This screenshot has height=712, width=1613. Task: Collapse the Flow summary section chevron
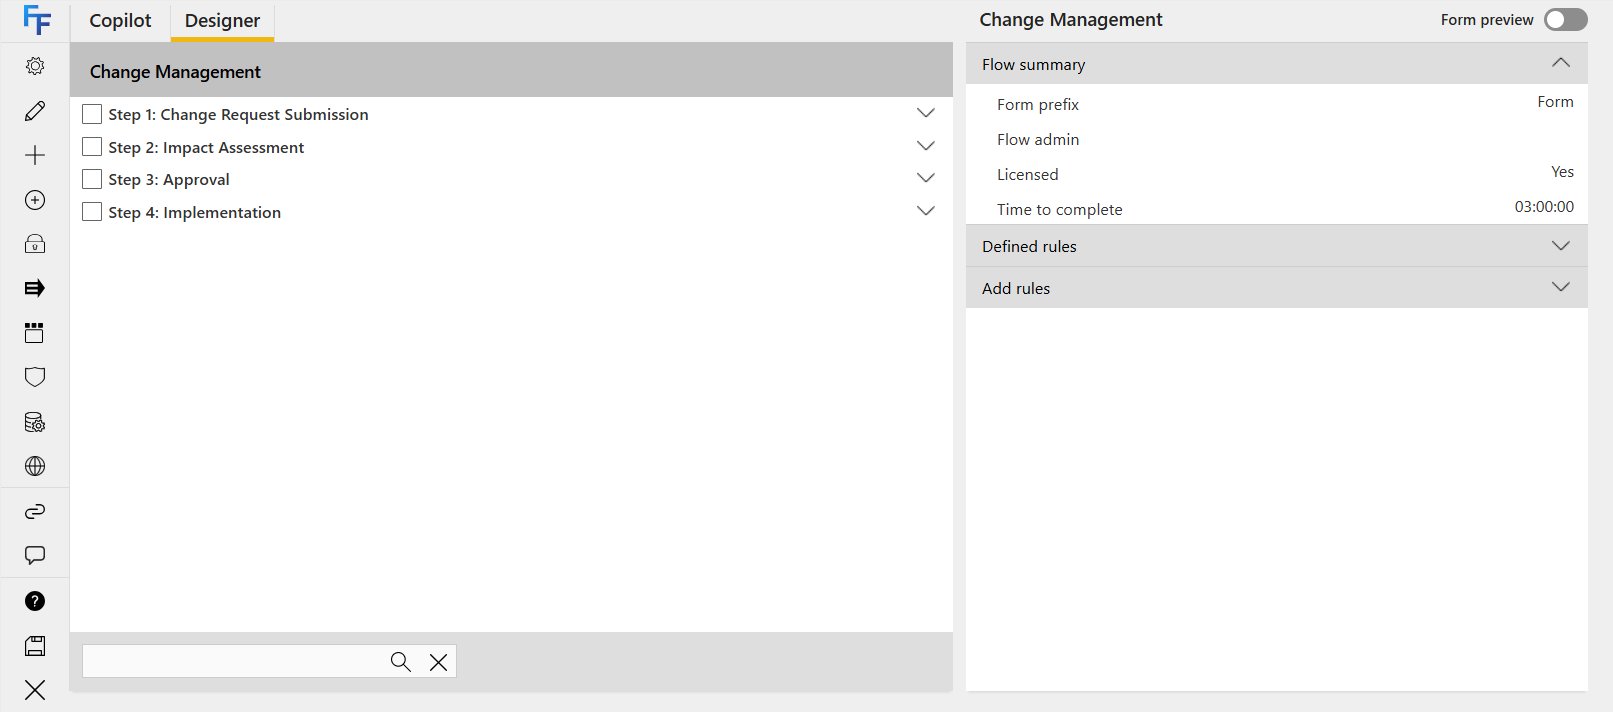[x=1561, y=63]
